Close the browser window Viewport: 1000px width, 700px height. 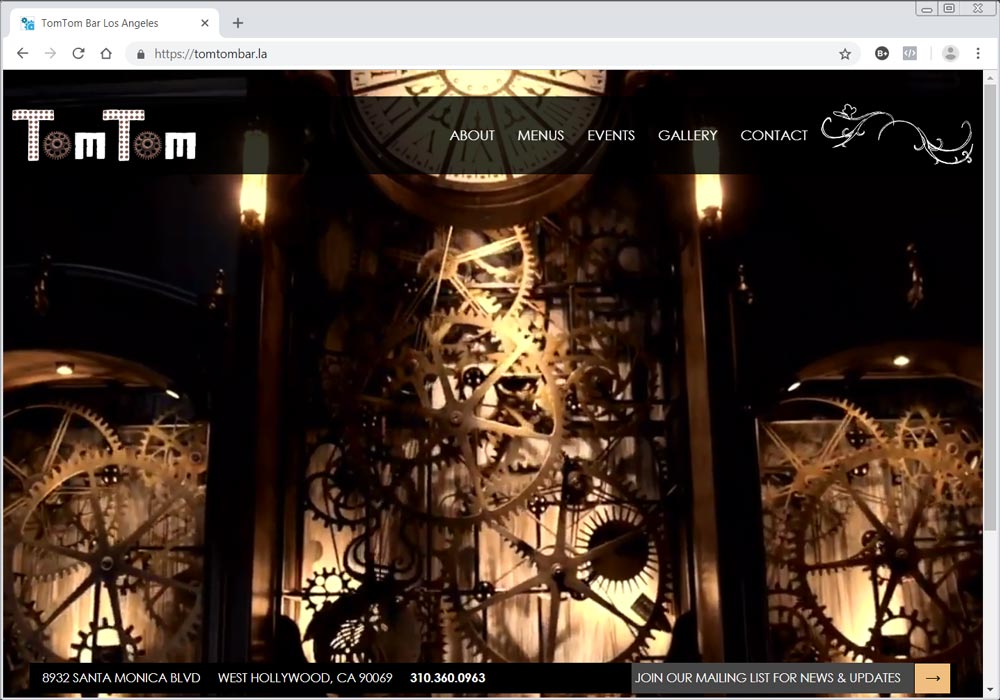(x=978, y=8)
